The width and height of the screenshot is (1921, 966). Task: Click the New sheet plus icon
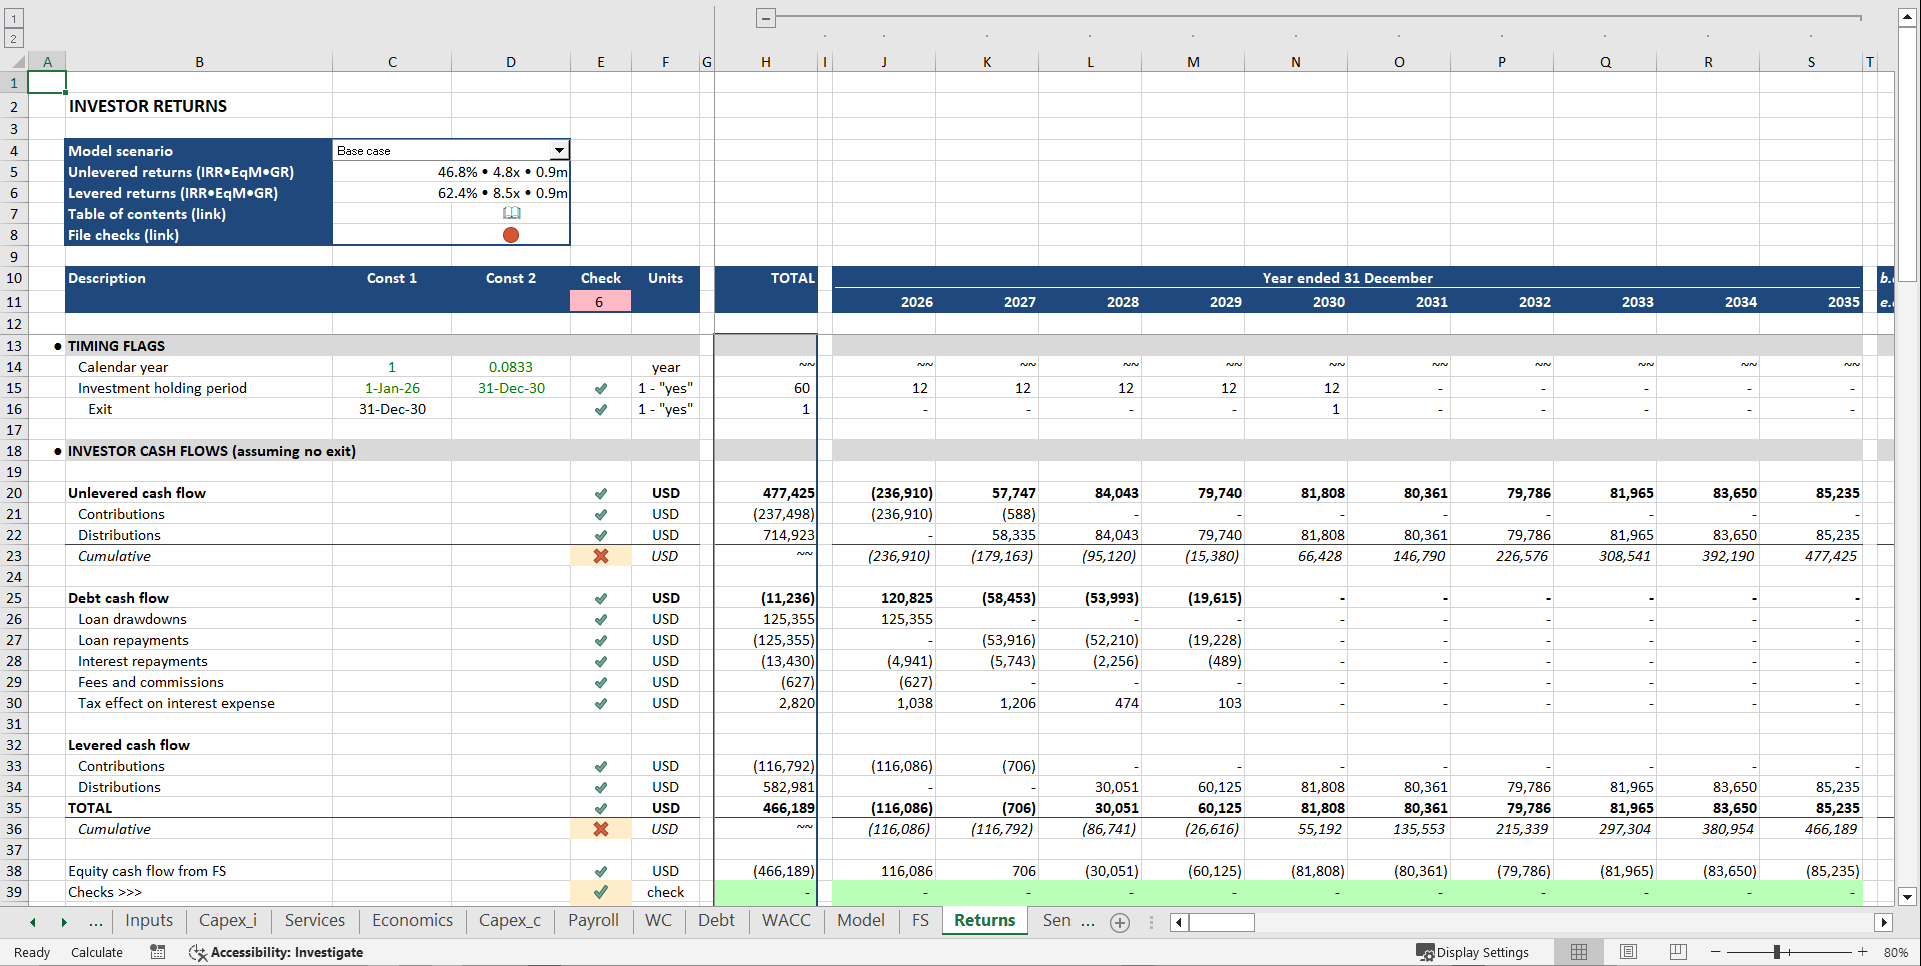coord(1119,923)
